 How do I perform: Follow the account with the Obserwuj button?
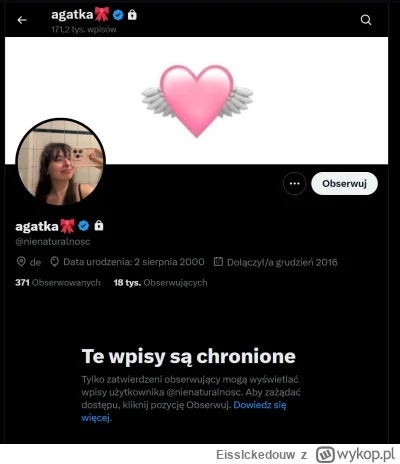click(344, 183)
